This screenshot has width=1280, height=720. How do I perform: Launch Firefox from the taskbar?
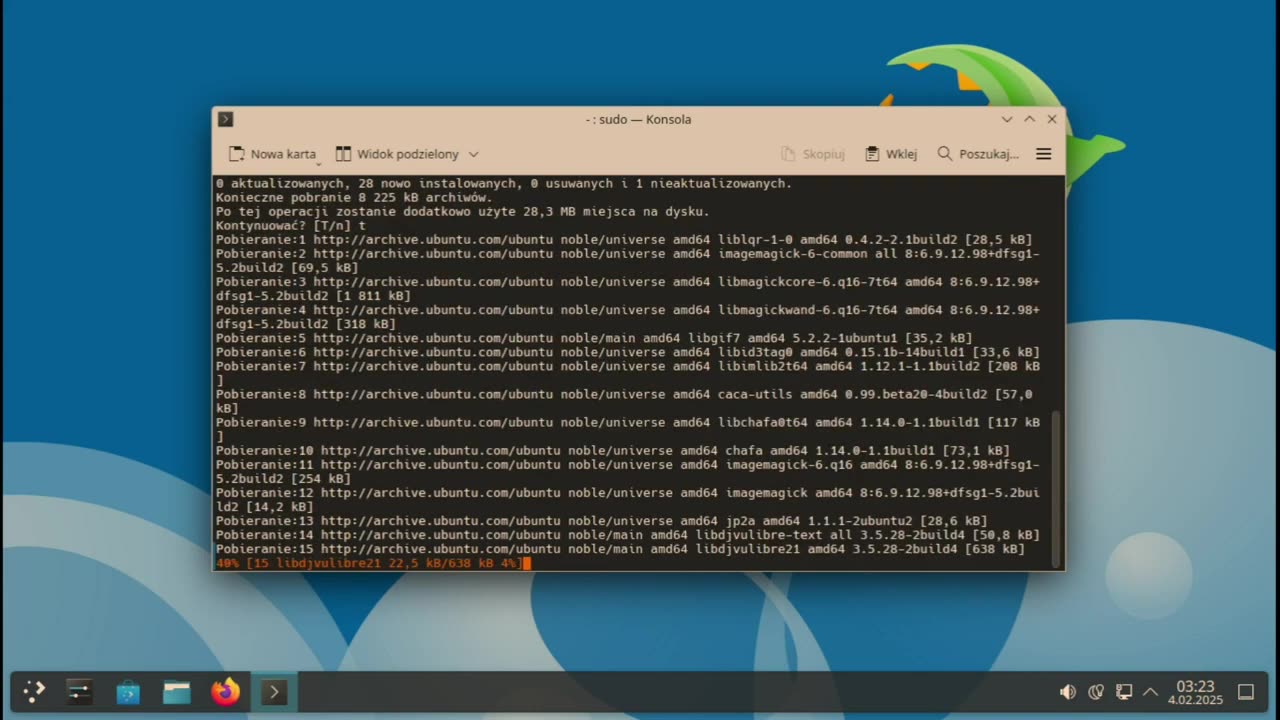point(226,692)
